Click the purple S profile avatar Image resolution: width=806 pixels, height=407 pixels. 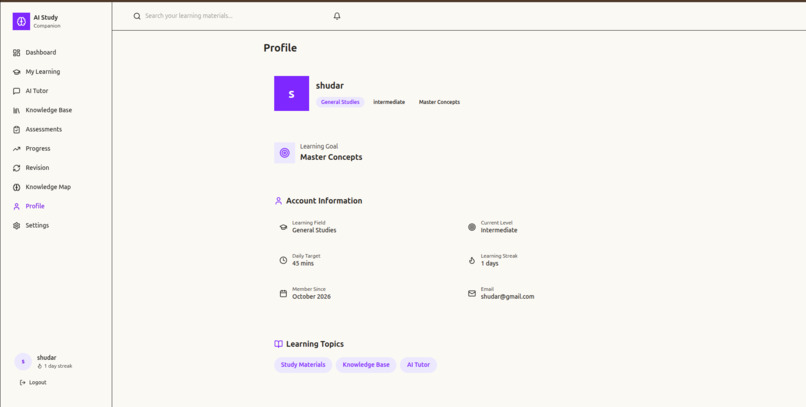click(291, 94)
